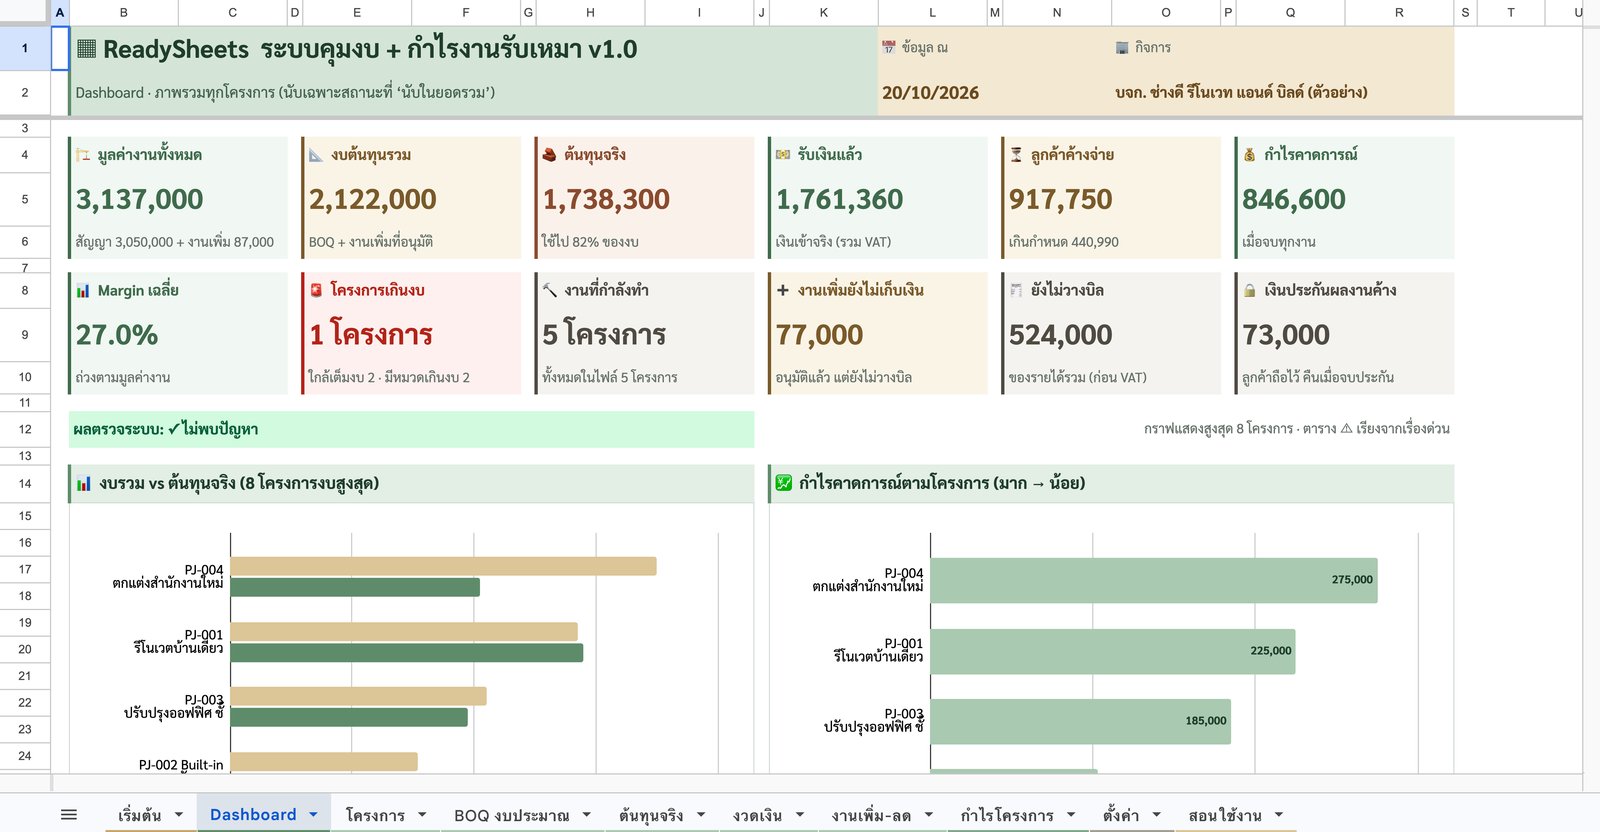Viewport: 1600px width, 832px height.
Task: Open the BOQ งบประมาณ tab dropdown arrow
Action: point(587,815)
